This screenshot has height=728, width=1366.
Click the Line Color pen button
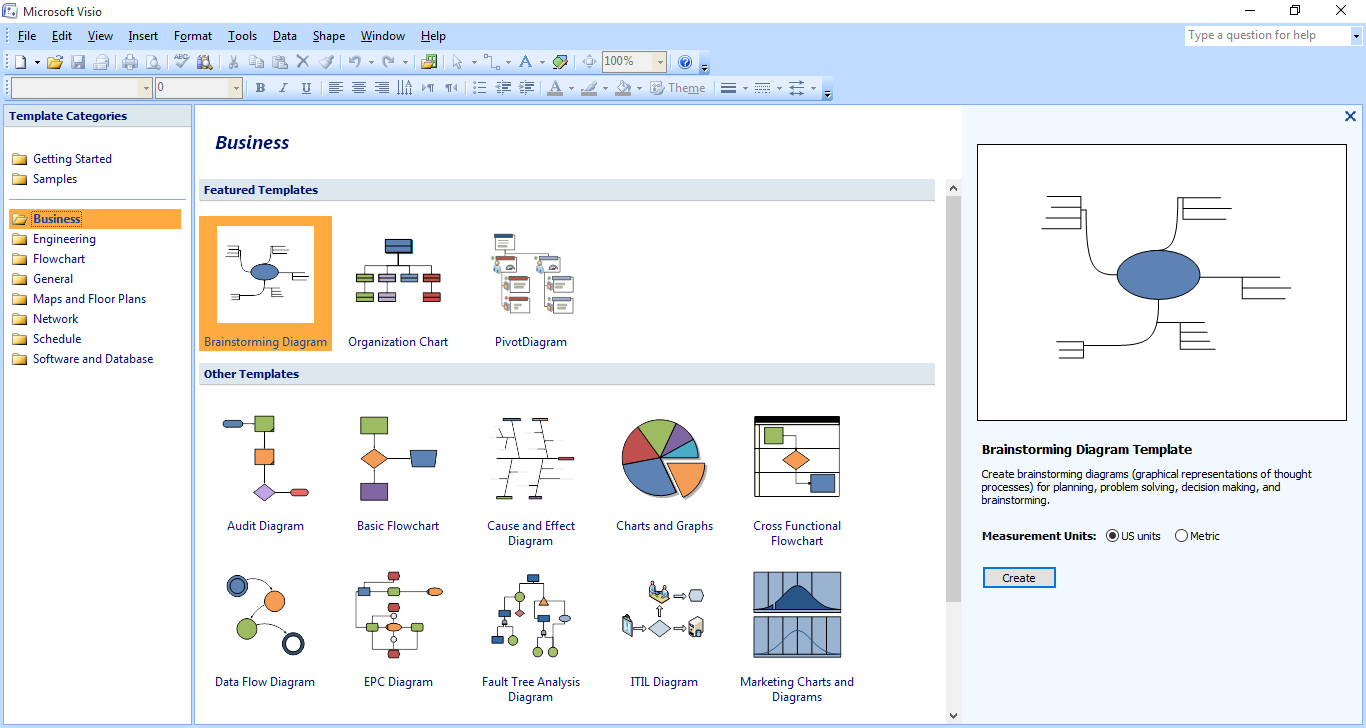click(589, 88)
